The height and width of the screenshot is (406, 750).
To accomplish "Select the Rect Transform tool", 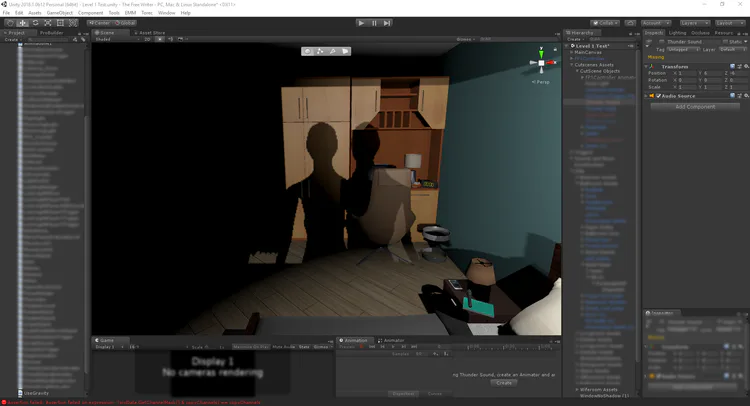I will coord(60,23).
